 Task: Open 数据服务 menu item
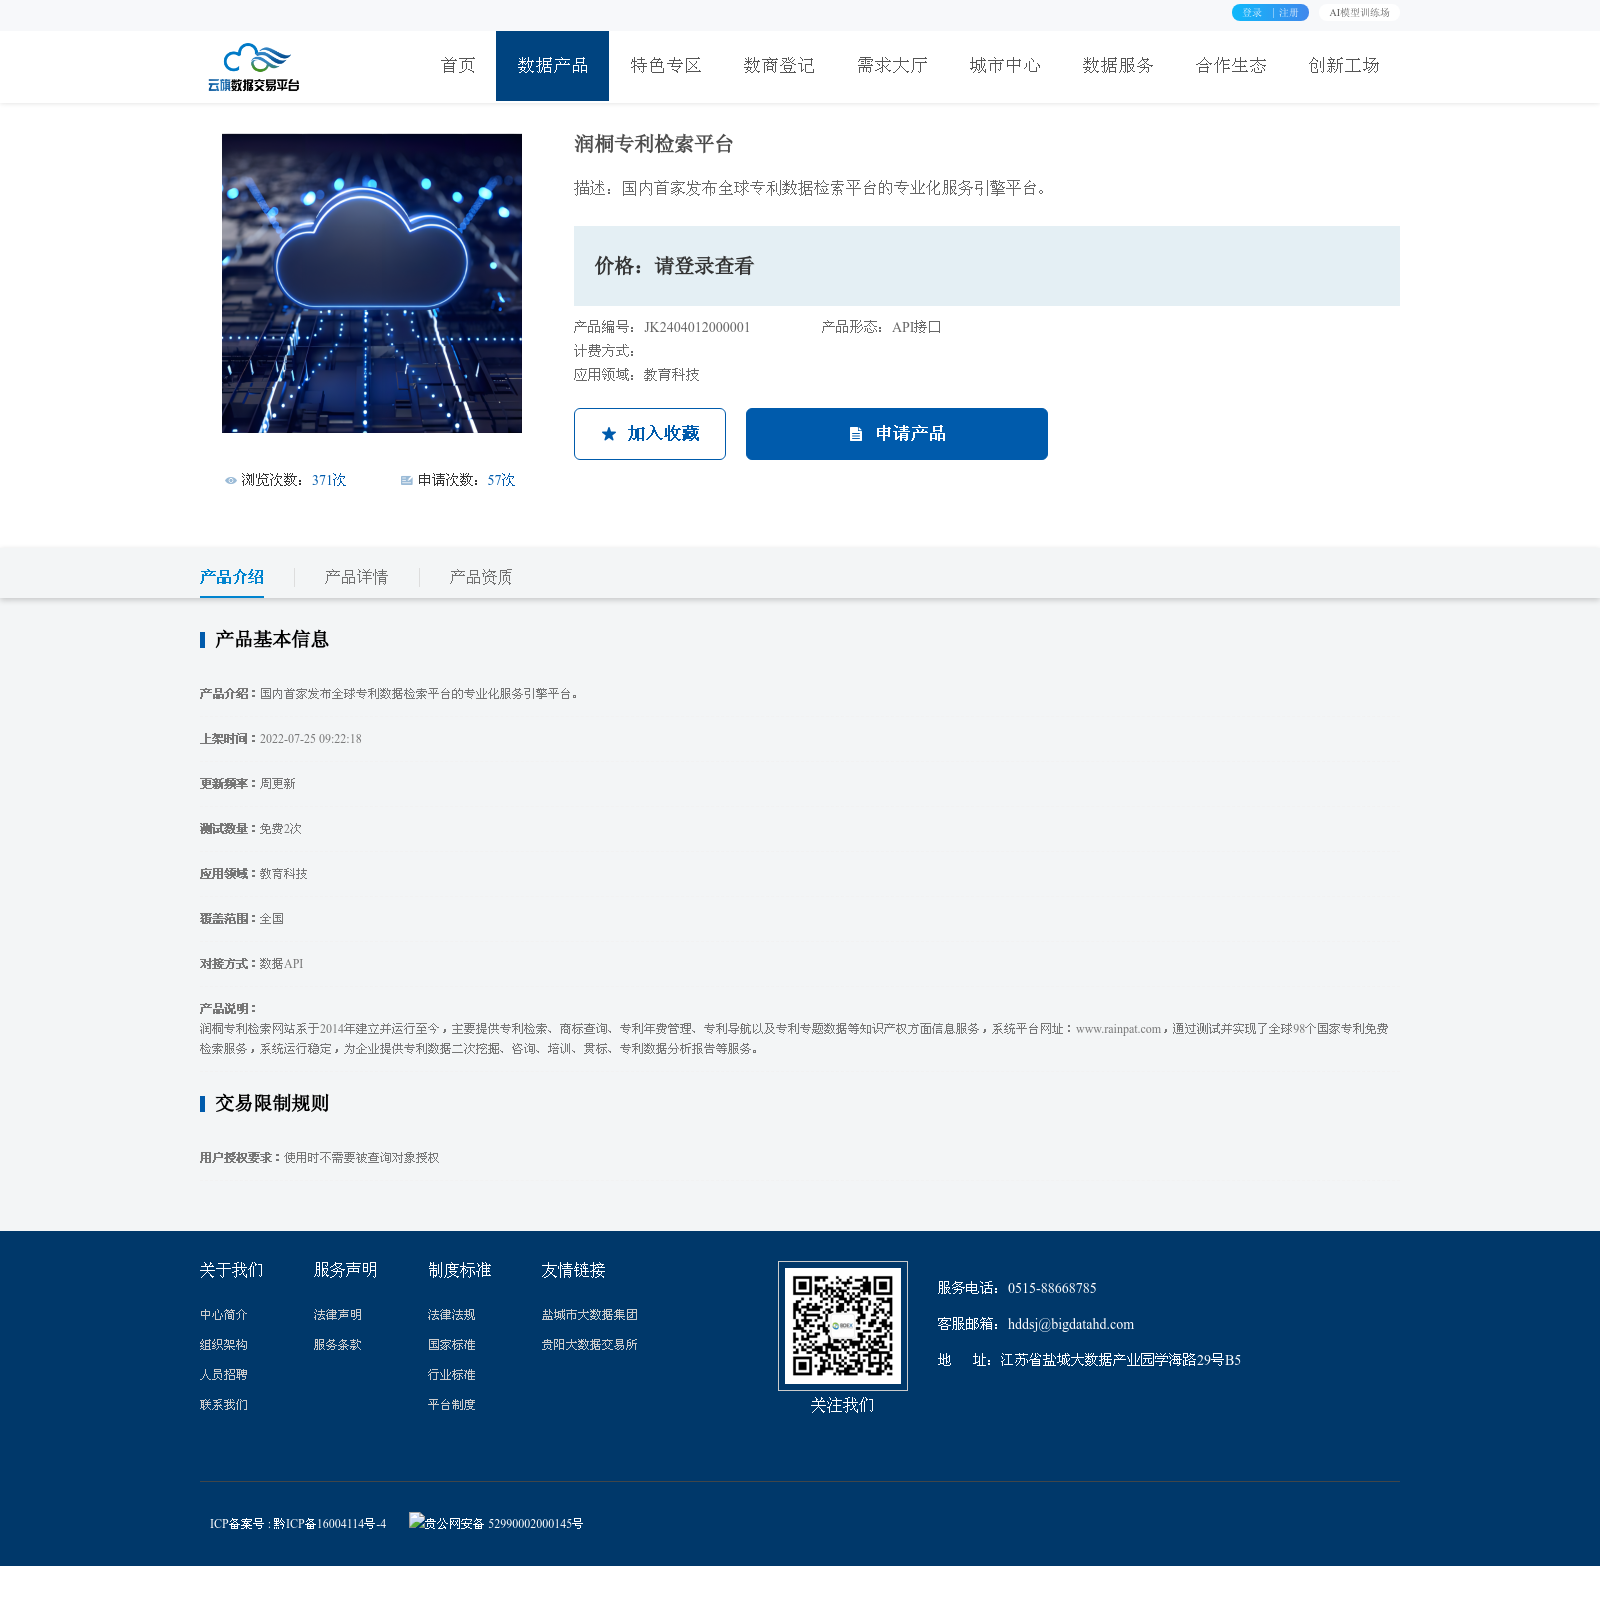coord(1118,66)
